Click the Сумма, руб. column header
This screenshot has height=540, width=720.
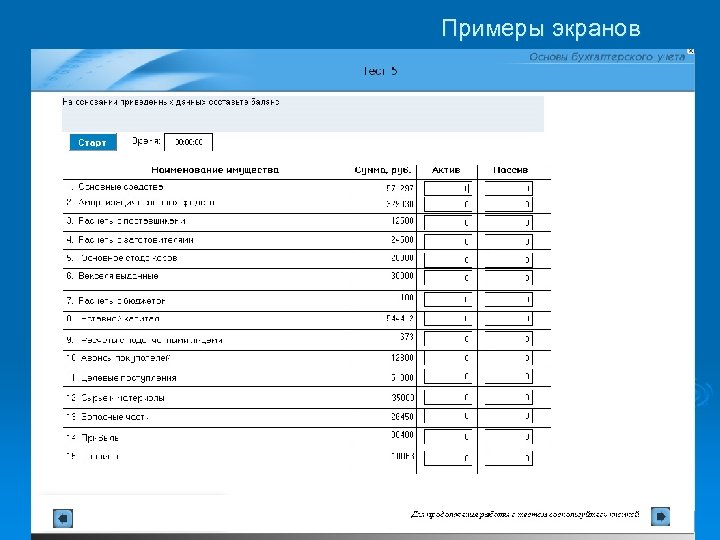[382, 170]
